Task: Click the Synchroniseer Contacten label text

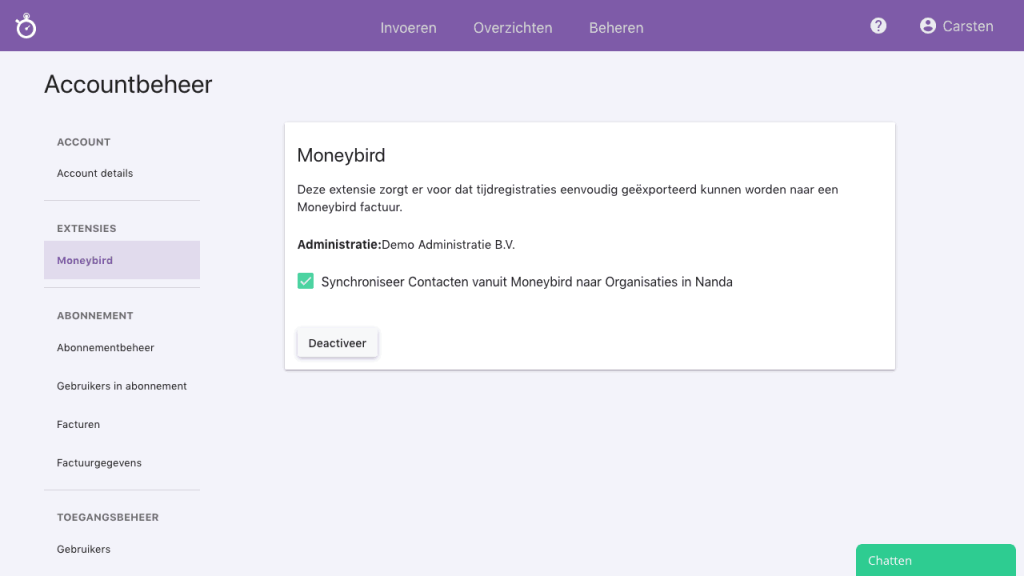Action: tap(526, 282)
